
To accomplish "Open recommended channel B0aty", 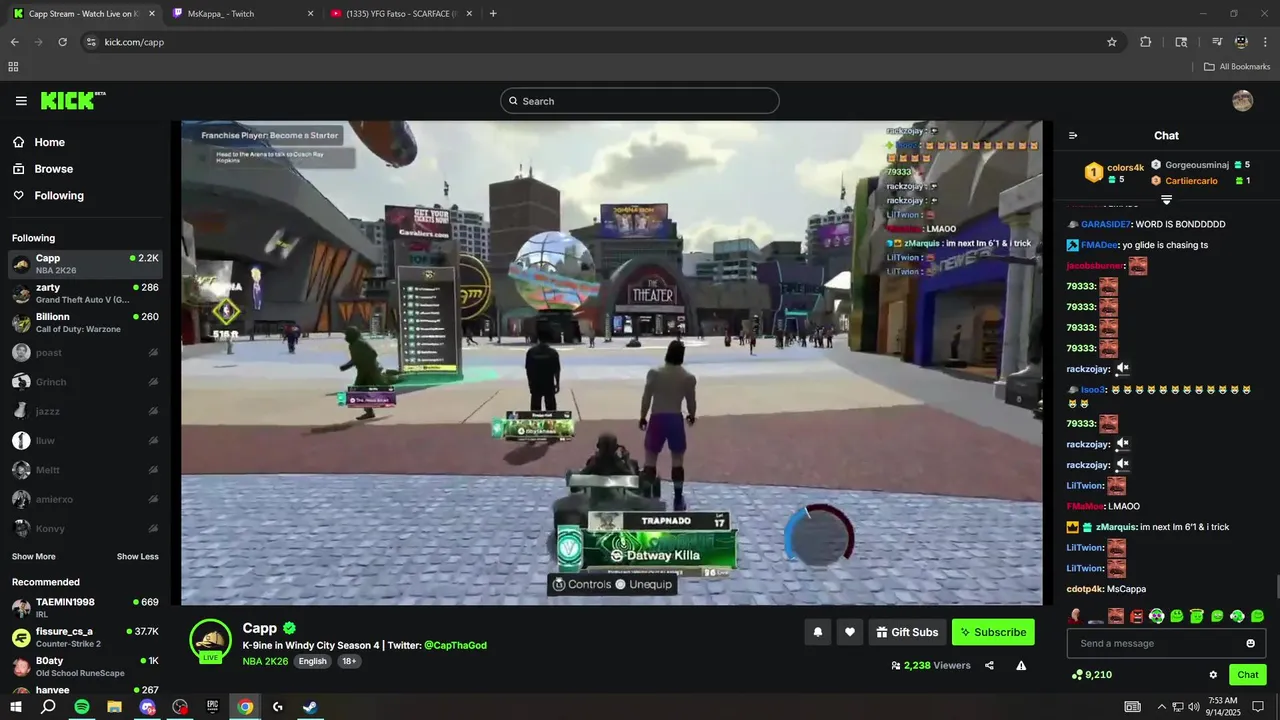I will click(x=85, y=667).
